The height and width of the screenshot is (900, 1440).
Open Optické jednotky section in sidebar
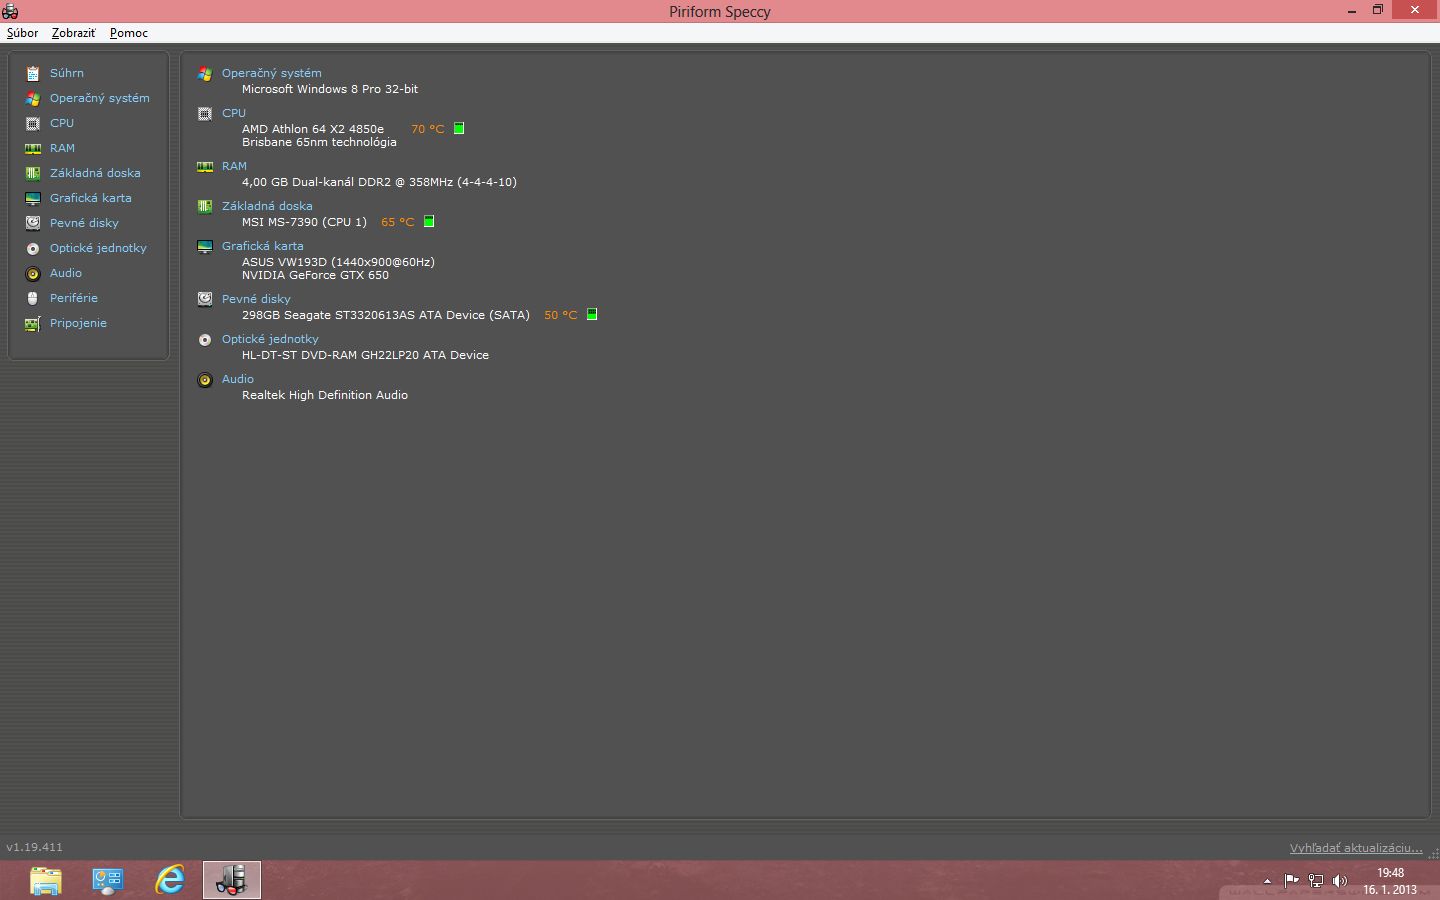[x=98, y=248]
